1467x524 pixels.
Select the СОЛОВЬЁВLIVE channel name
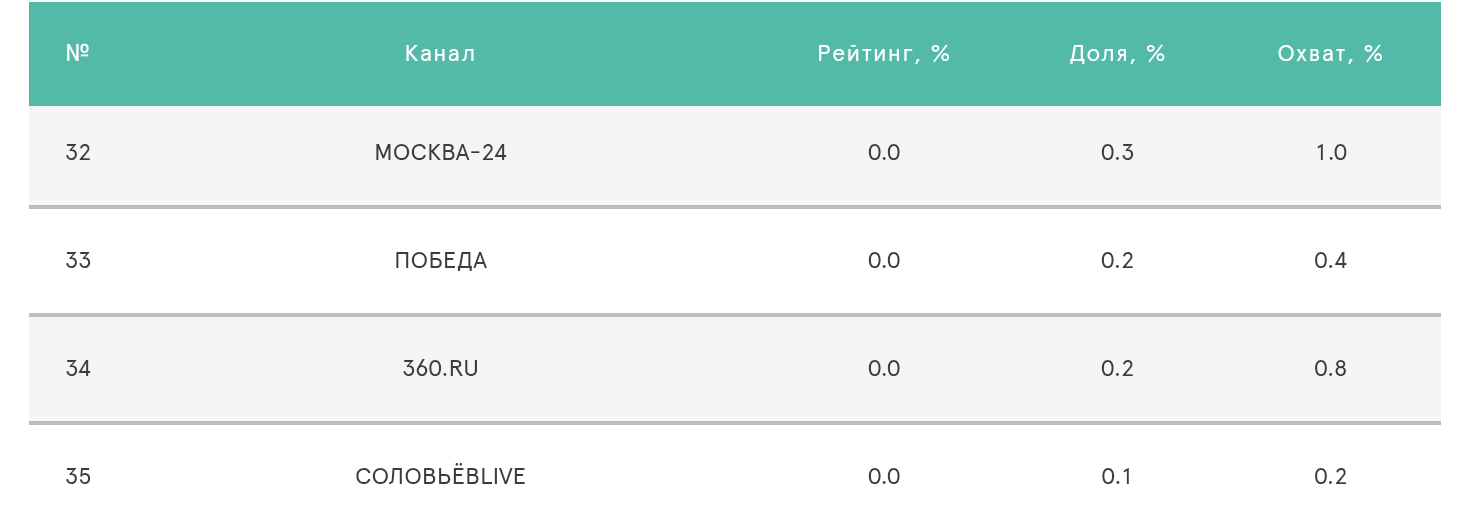pos(440,477)
